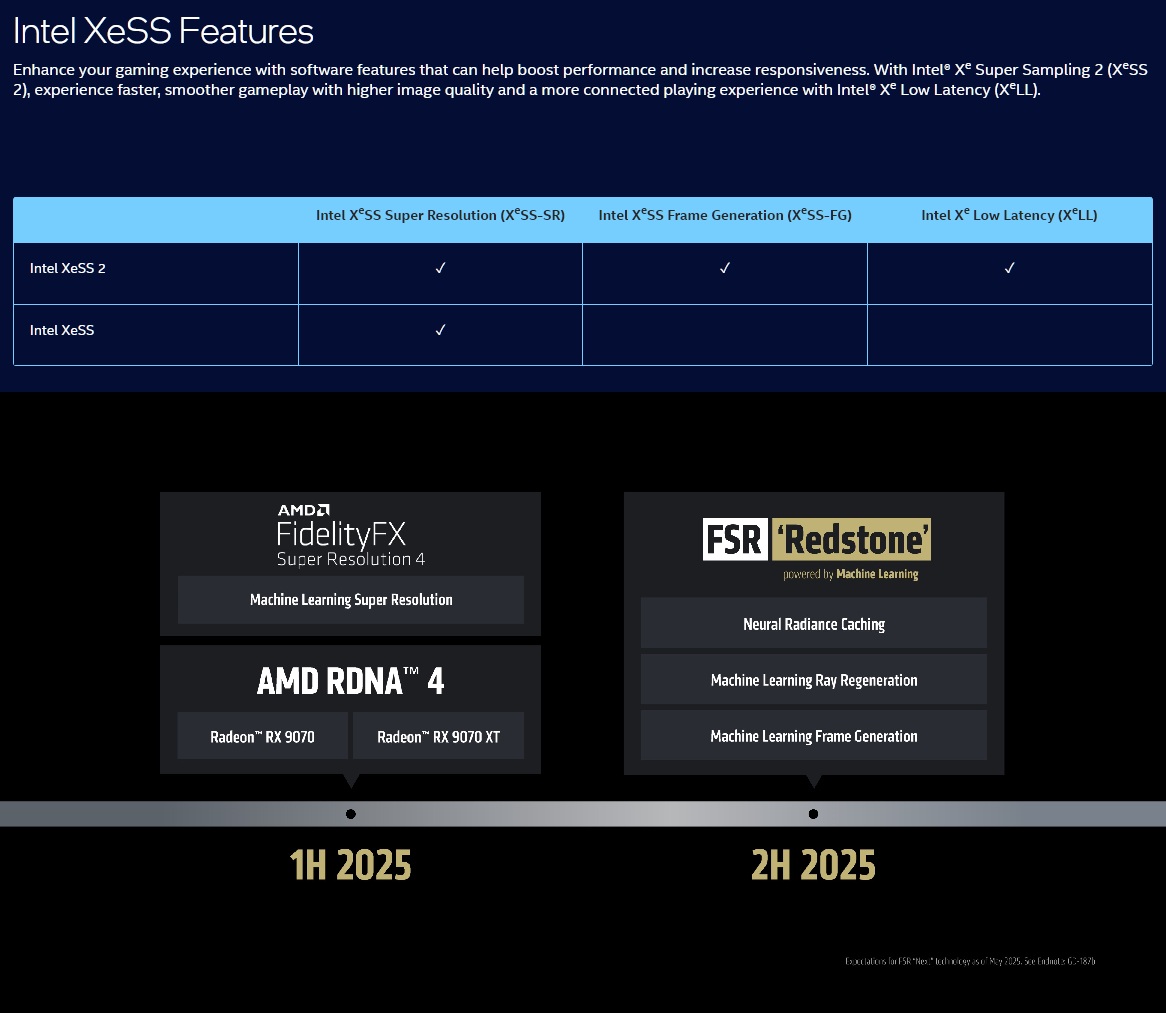Viewport: 1166px width, 1013px height.
Task: Click the 2H 2025 timeline dot
Action: tap(814, 814)
